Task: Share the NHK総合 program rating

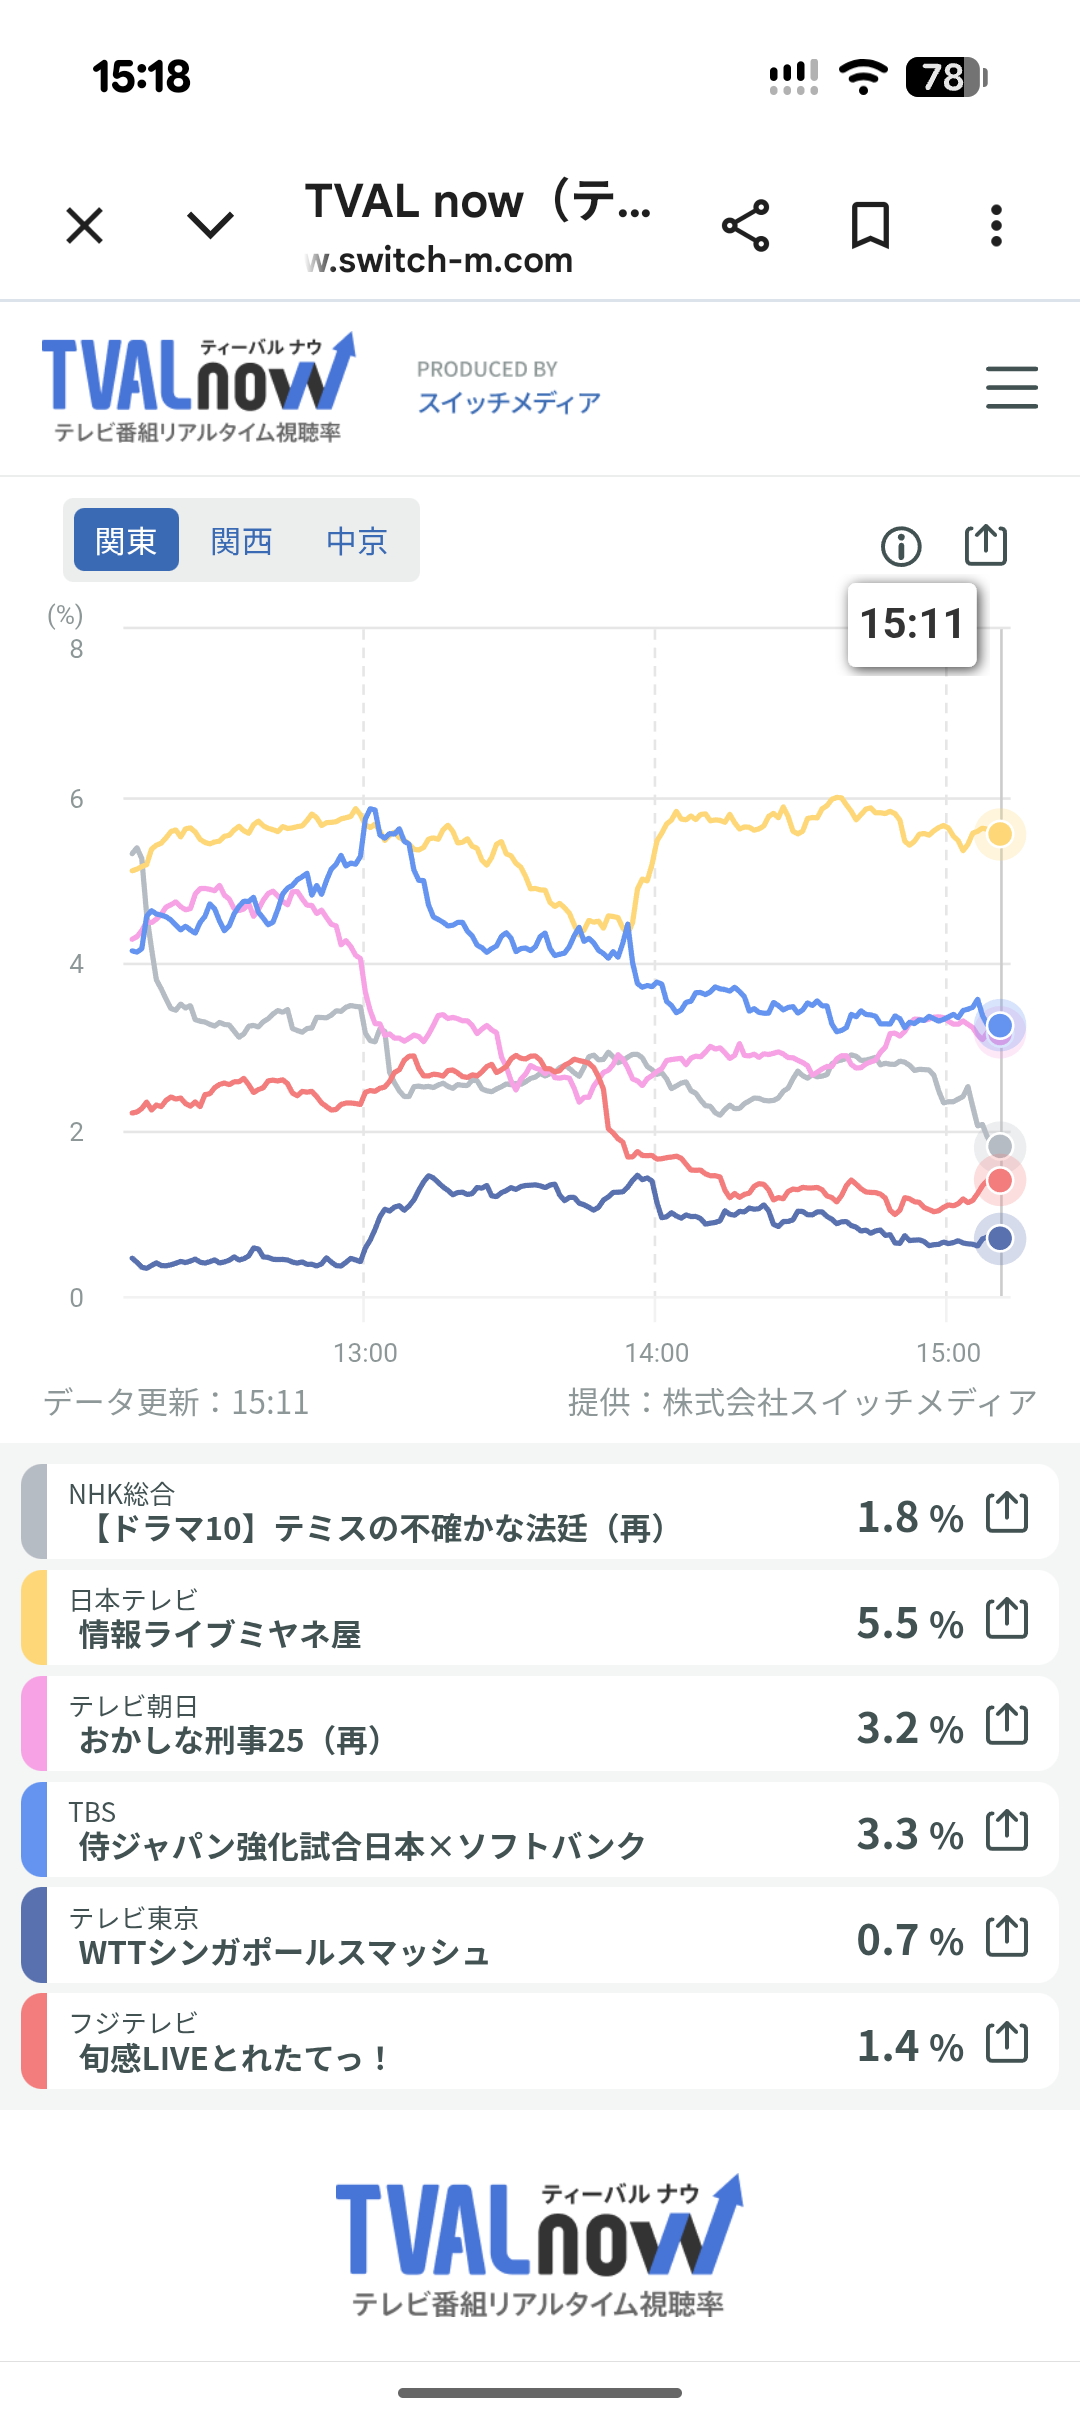Action: click(1007, 1511)
